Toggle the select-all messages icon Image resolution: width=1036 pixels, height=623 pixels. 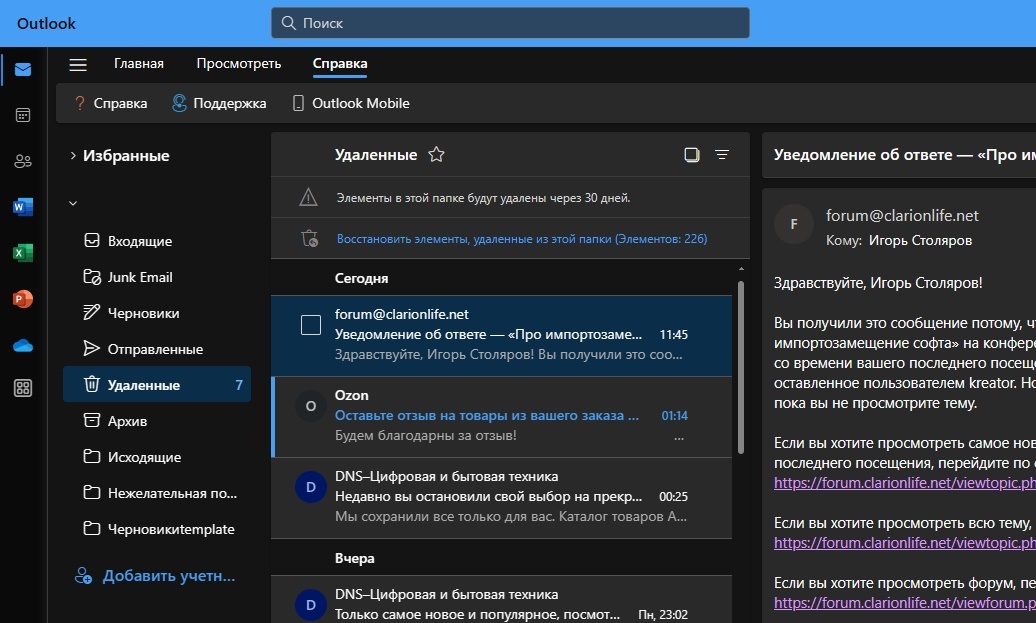[691, 155]
